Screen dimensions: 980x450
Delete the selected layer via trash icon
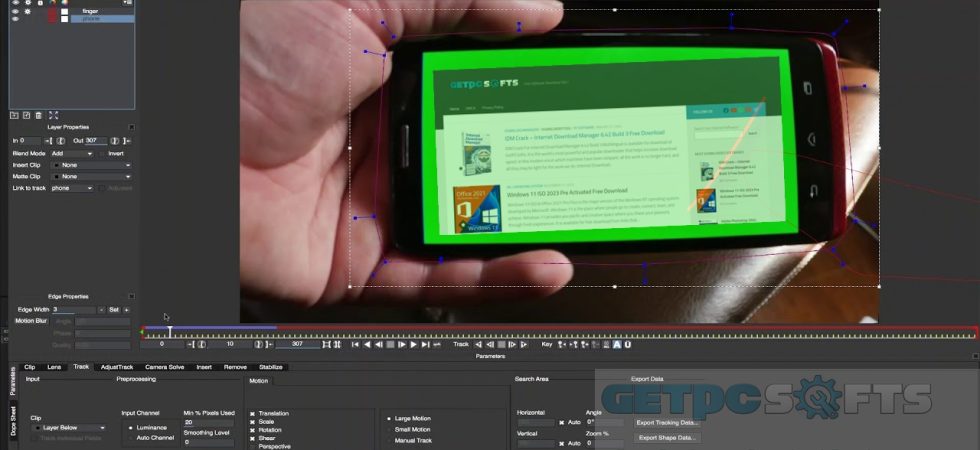tap(38, 115)
